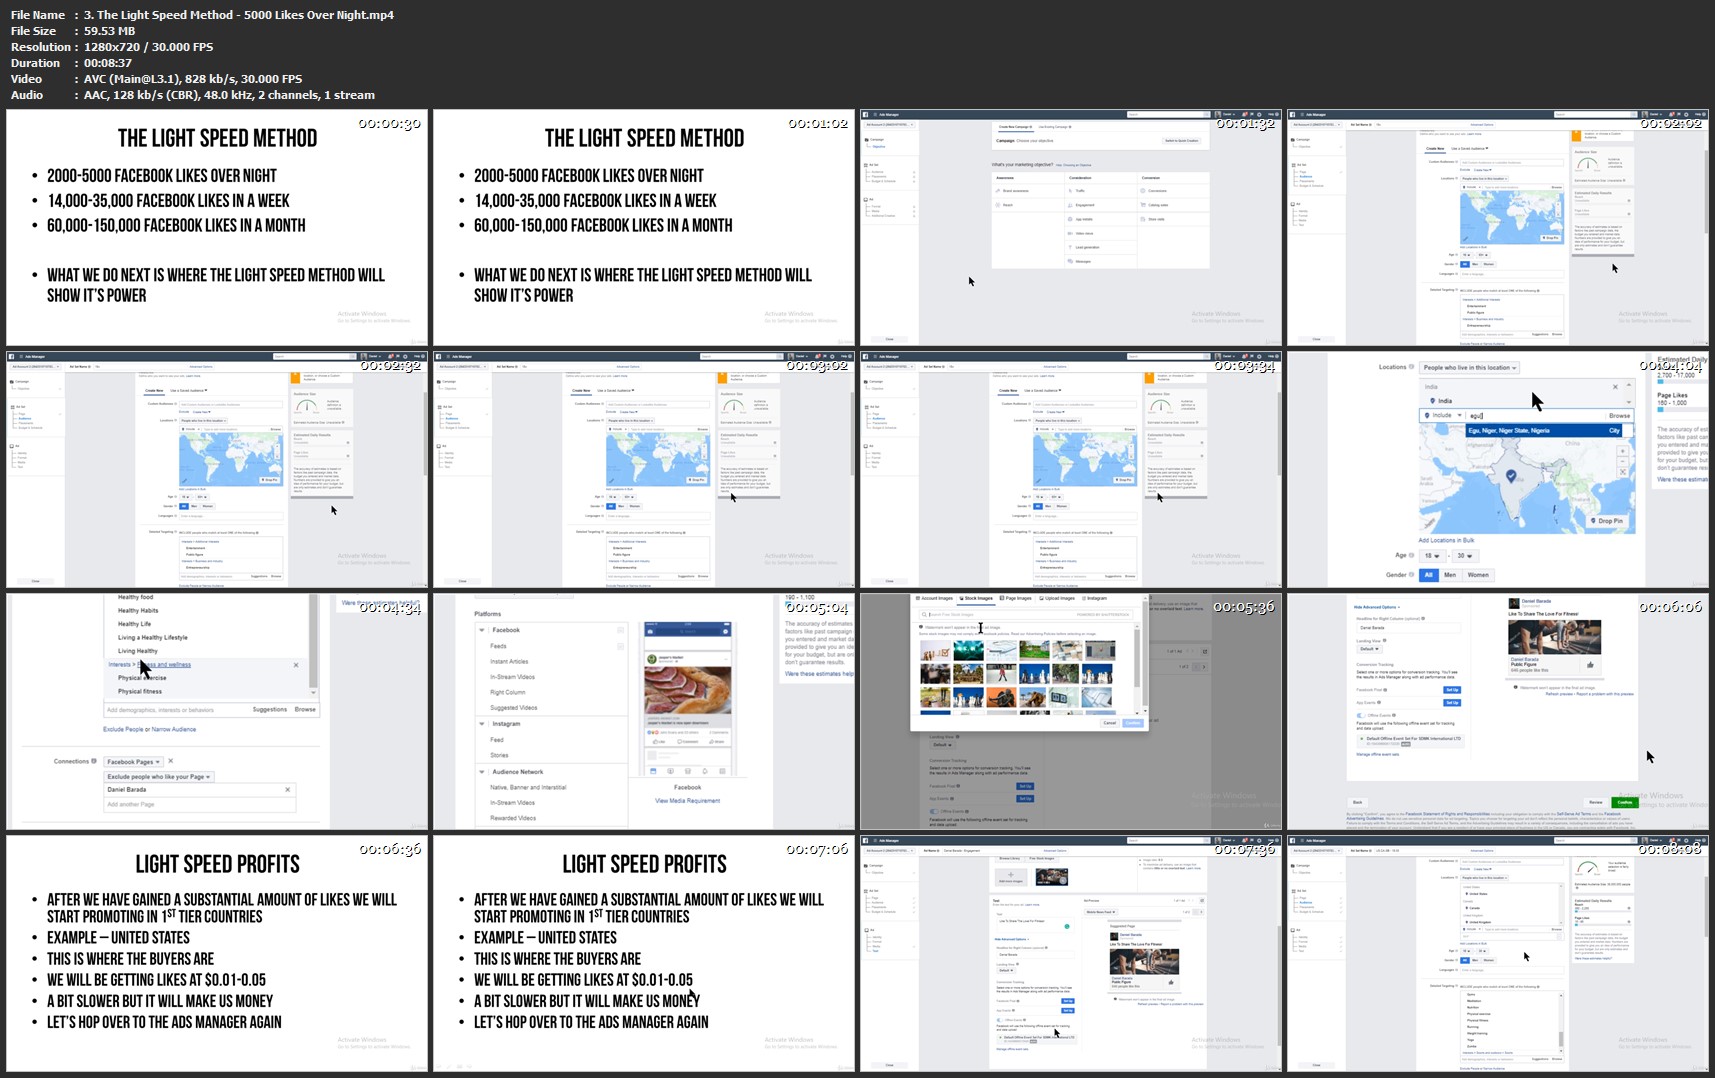
Task: Toggle Offline Events switch in 00:05:36 frame
Action: pyautogui.click(x=934, y=811)
